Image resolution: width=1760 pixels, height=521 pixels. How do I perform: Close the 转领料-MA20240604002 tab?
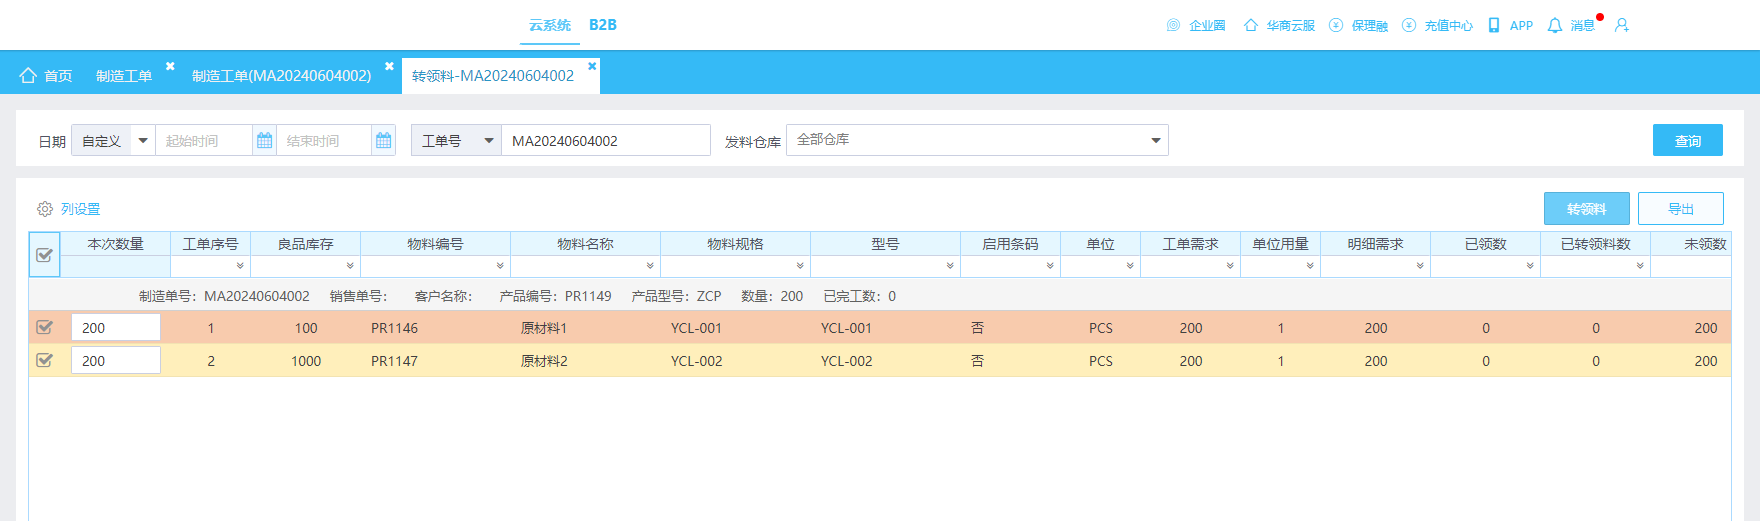592,66
